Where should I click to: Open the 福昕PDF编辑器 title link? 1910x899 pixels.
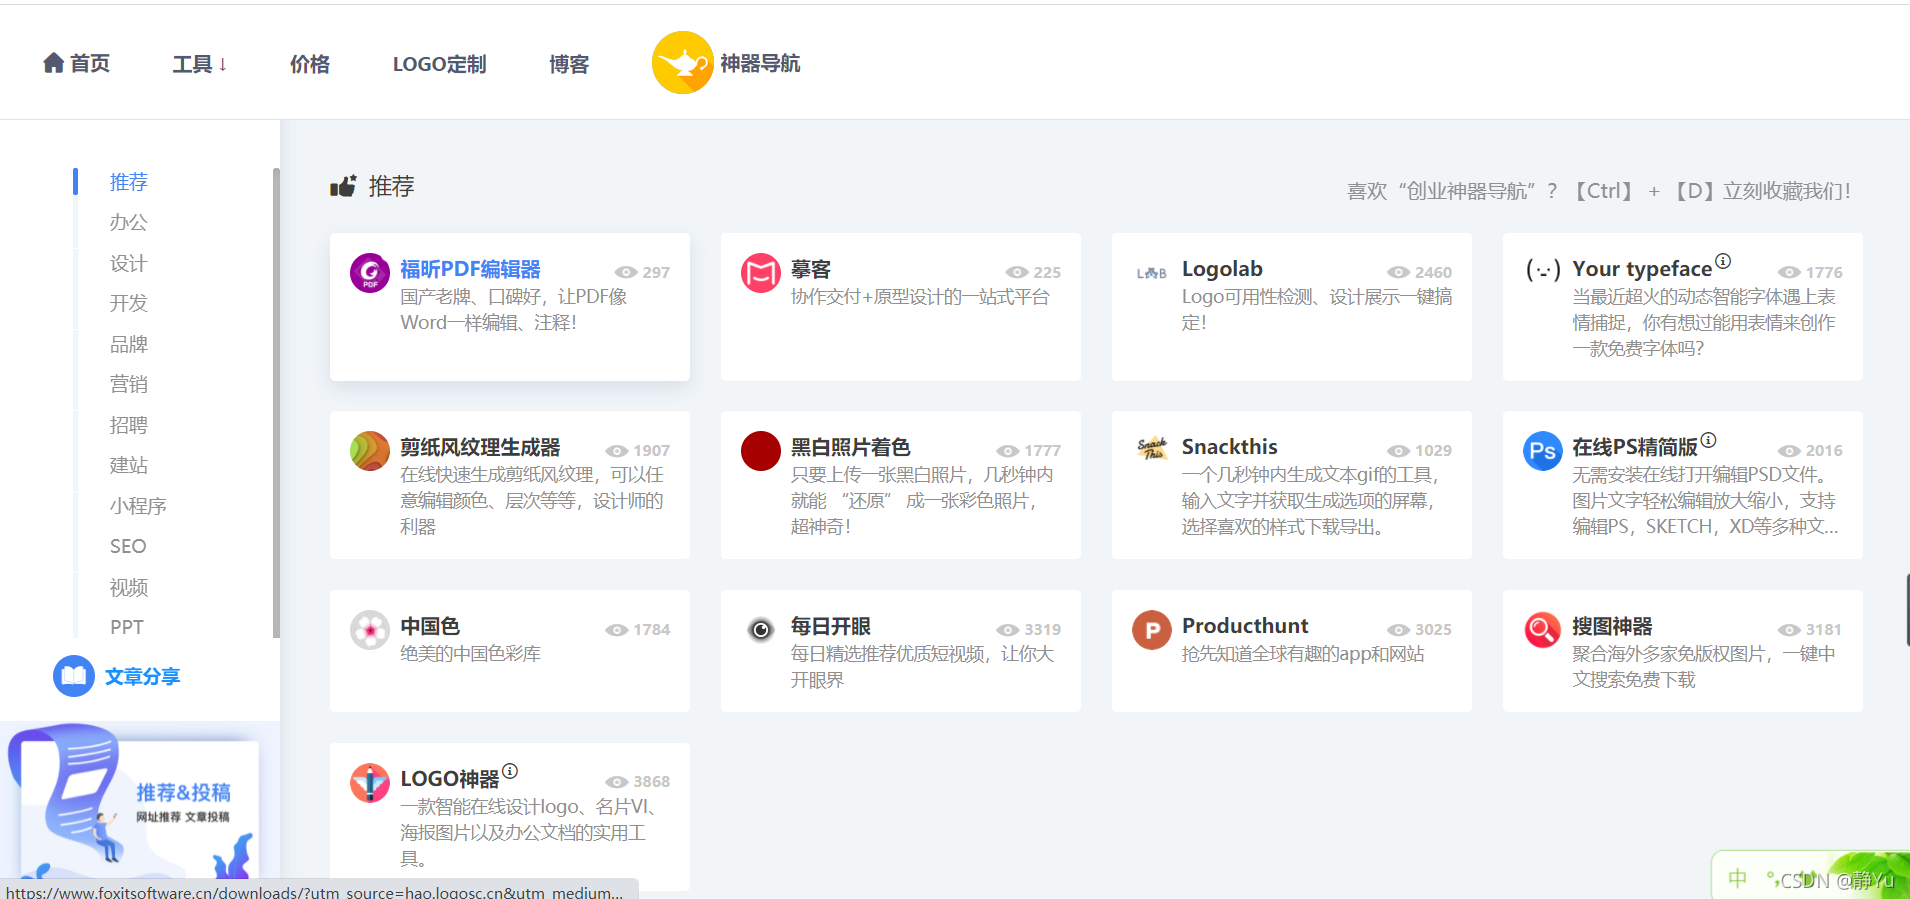(x=470, y=269)
